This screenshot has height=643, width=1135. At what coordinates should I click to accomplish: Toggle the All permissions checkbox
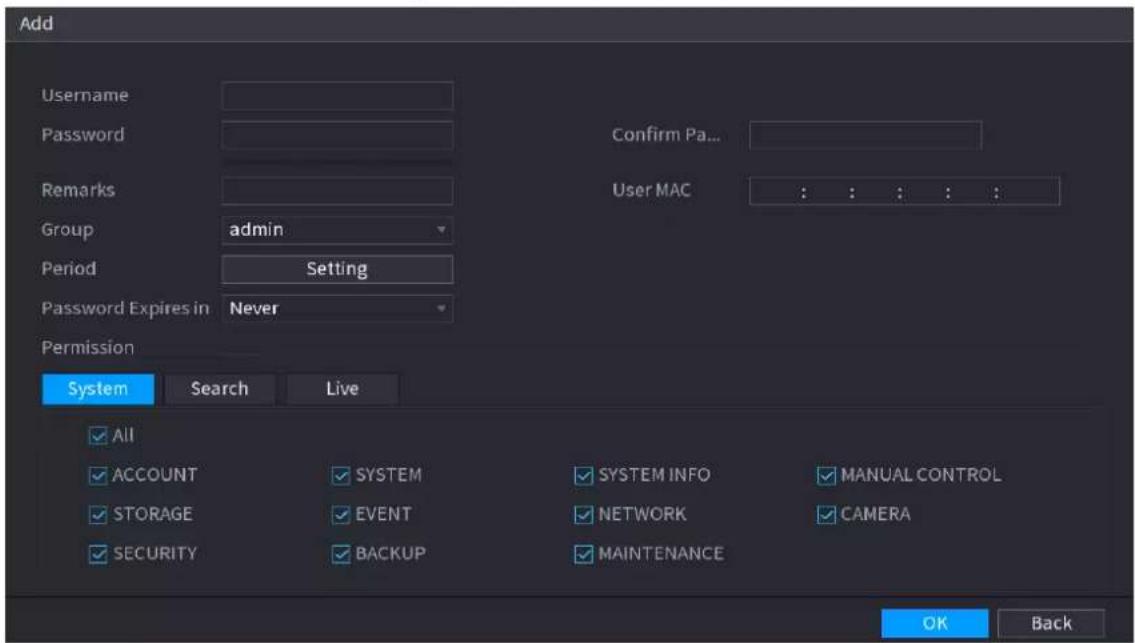tap(97, 435)
